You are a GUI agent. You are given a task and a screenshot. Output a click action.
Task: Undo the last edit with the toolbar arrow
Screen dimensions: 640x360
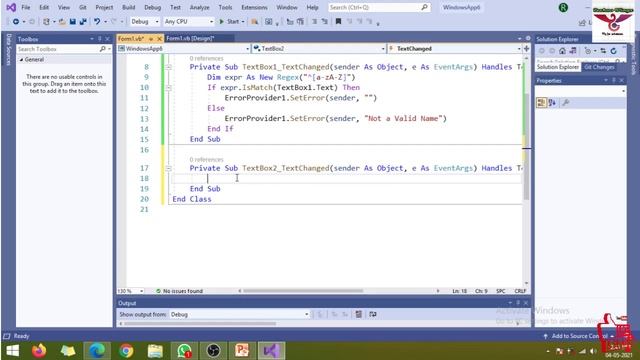pyautogui.click(x=97, y=22)
